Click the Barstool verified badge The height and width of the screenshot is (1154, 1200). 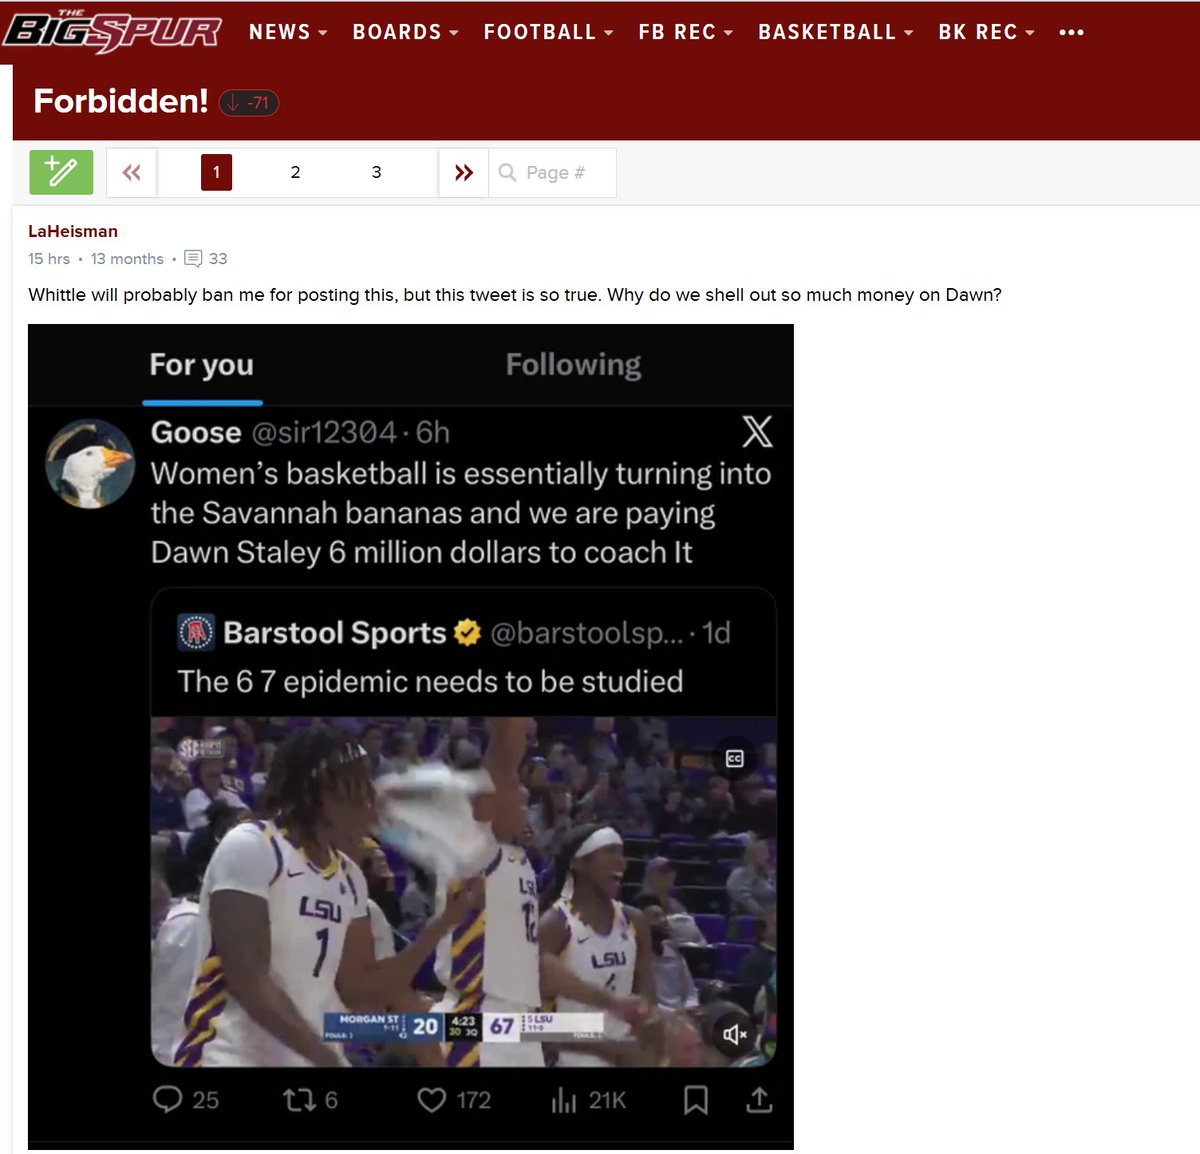click(467, 632)
